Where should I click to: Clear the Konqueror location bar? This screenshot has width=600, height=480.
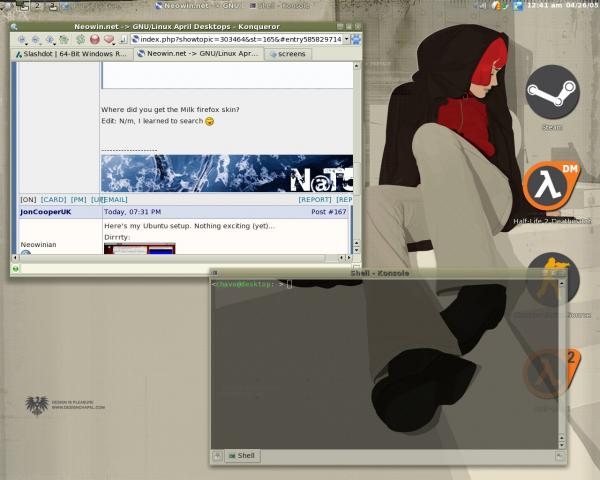click(x=123, y=39)
